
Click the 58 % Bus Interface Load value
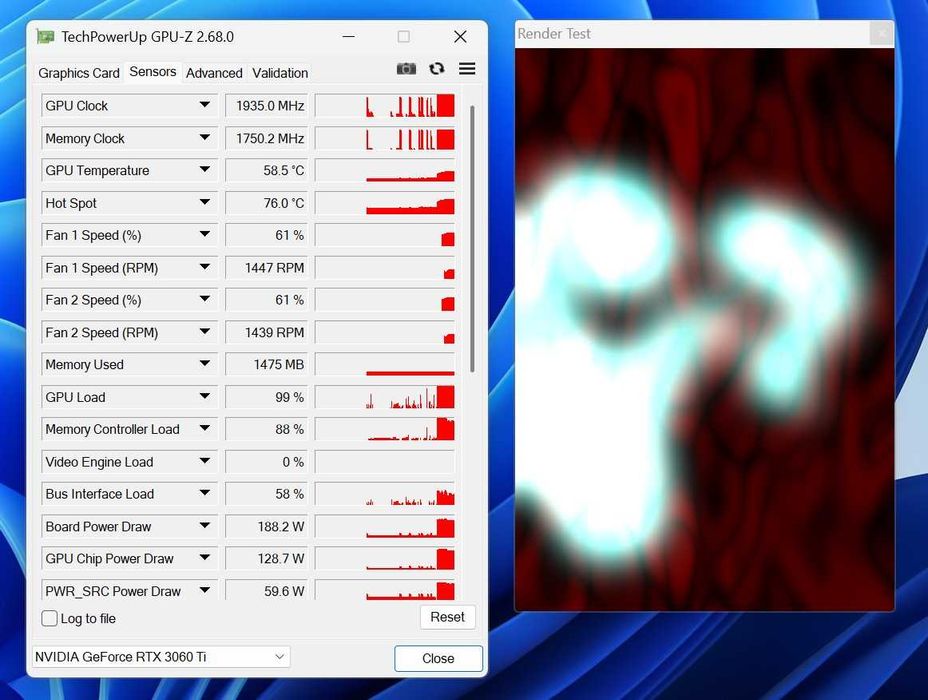pyautogui.click(x=266, y=494)
